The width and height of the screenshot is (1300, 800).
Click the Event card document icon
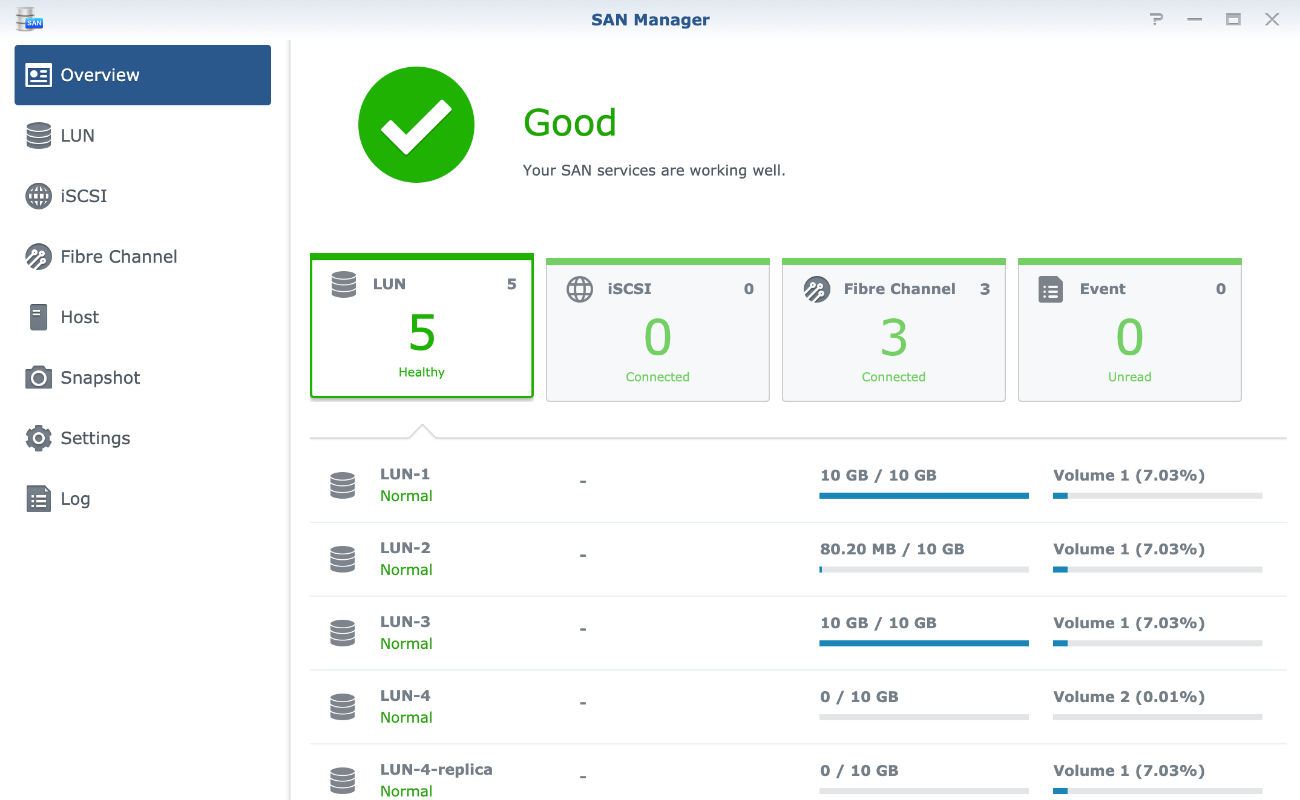1050,289
